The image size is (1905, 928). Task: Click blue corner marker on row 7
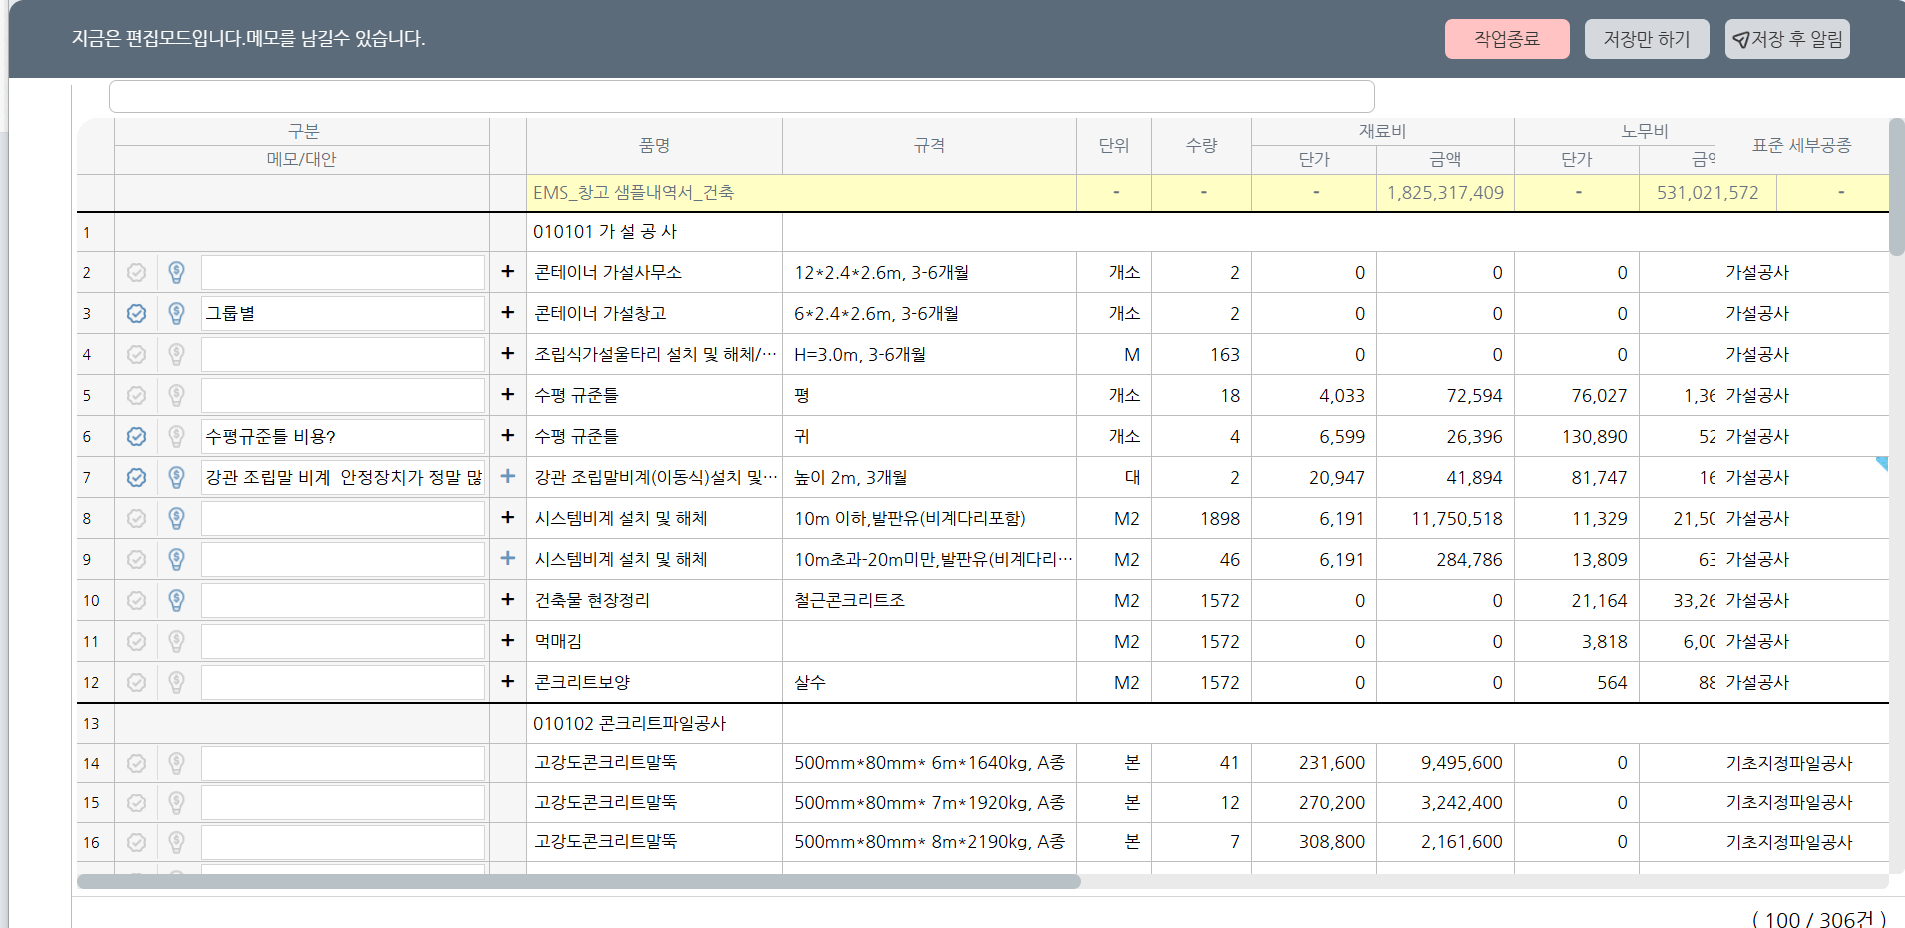click(1882, 463)
